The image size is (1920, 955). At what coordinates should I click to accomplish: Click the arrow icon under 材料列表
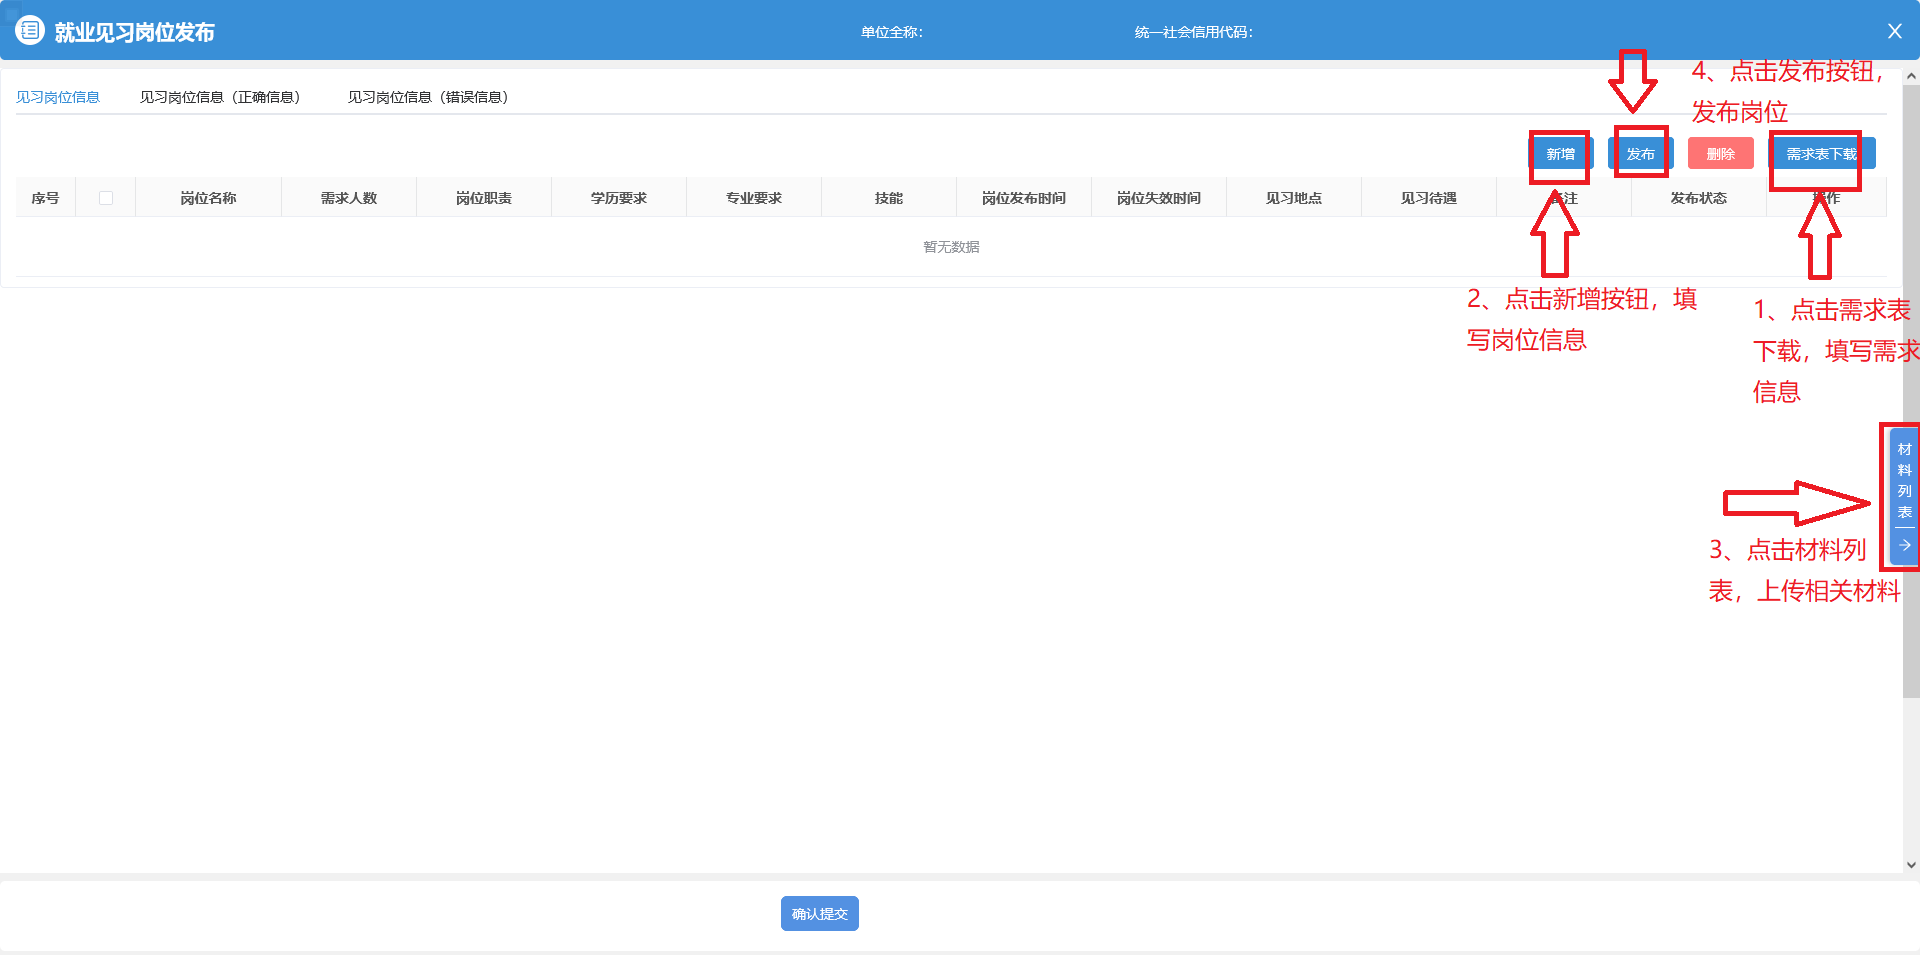[1905, 546]
